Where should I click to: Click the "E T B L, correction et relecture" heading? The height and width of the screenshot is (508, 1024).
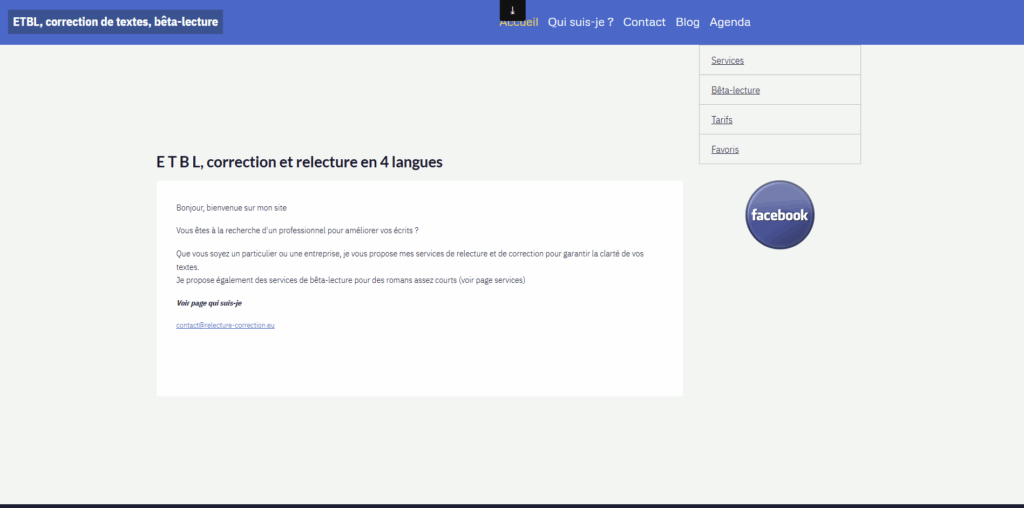pyautogui.click(x=299, y=162)
